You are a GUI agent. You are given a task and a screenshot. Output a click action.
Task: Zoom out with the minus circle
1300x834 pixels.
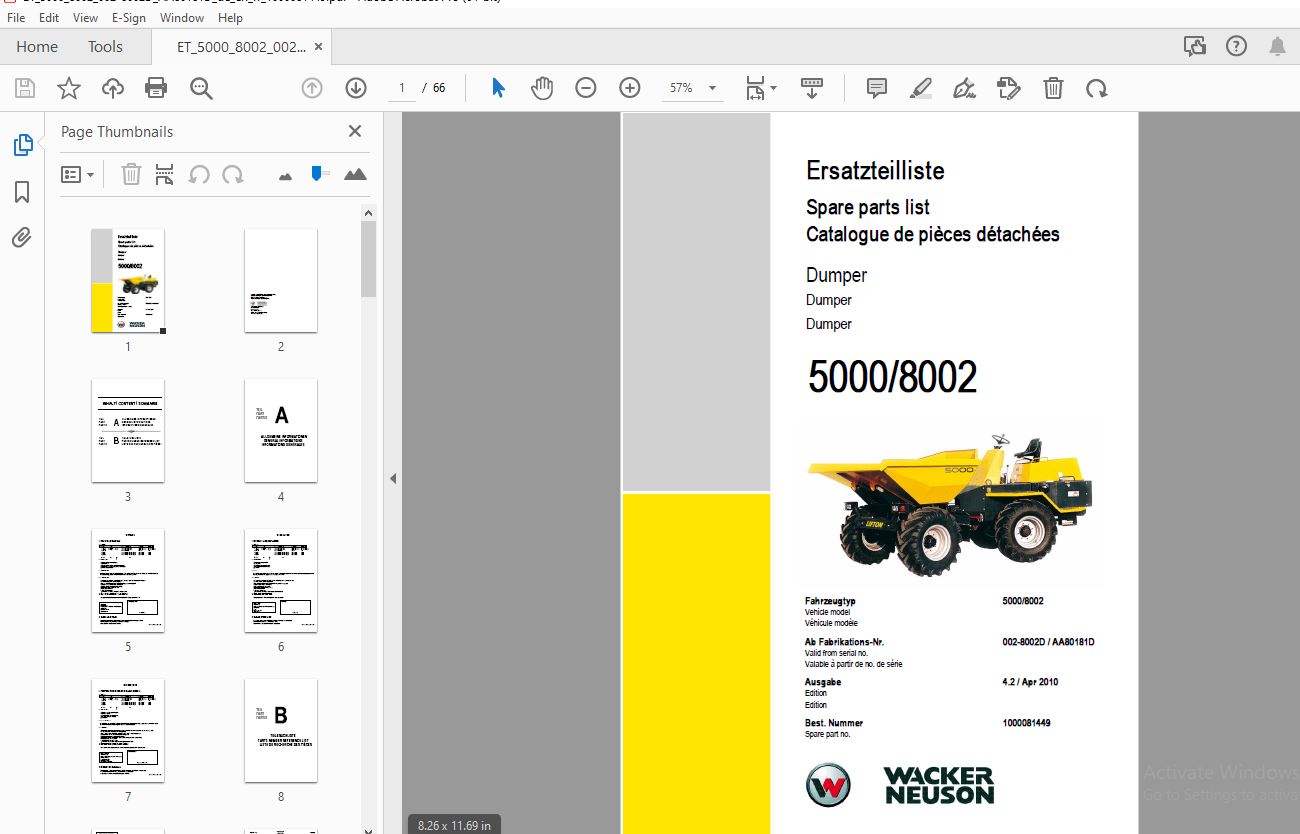(586, 88)
